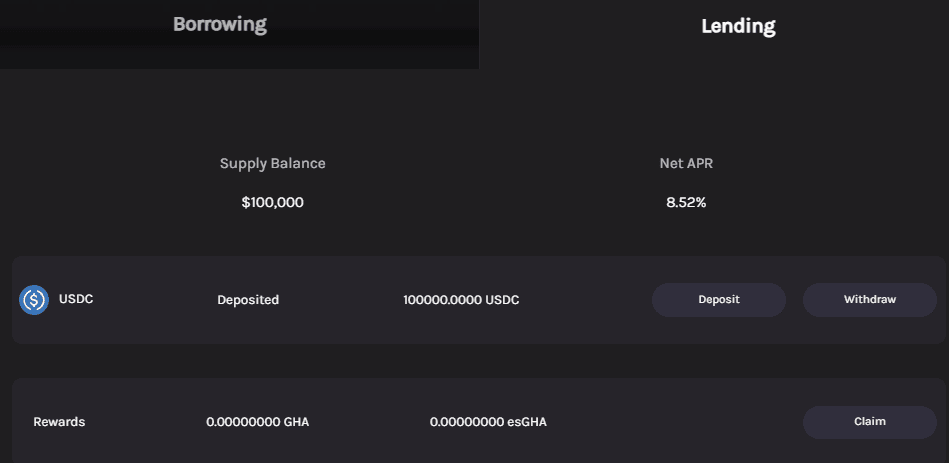
Task: Select the Lending tab
Action: (x=738, y=26)
